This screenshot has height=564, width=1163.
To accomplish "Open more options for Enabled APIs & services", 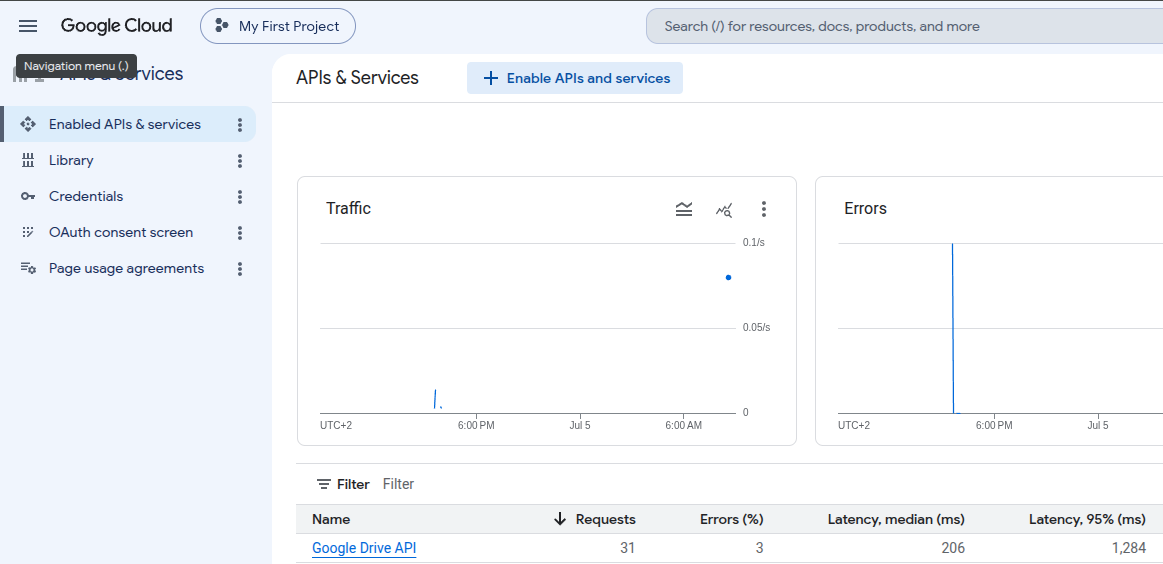I will point(240,125).
